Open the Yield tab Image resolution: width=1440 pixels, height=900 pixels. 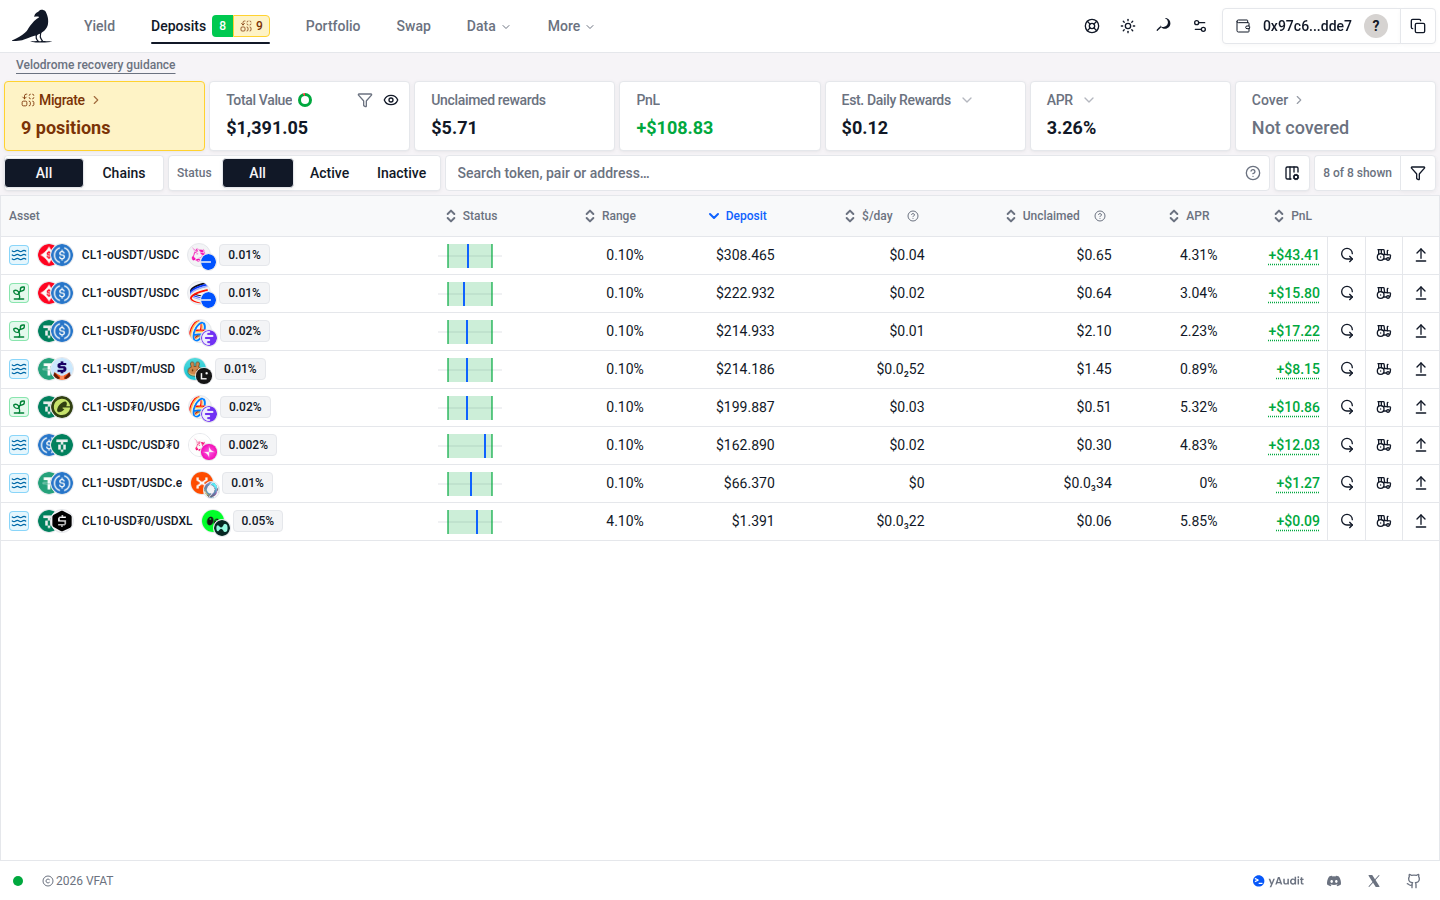[99, 26]
